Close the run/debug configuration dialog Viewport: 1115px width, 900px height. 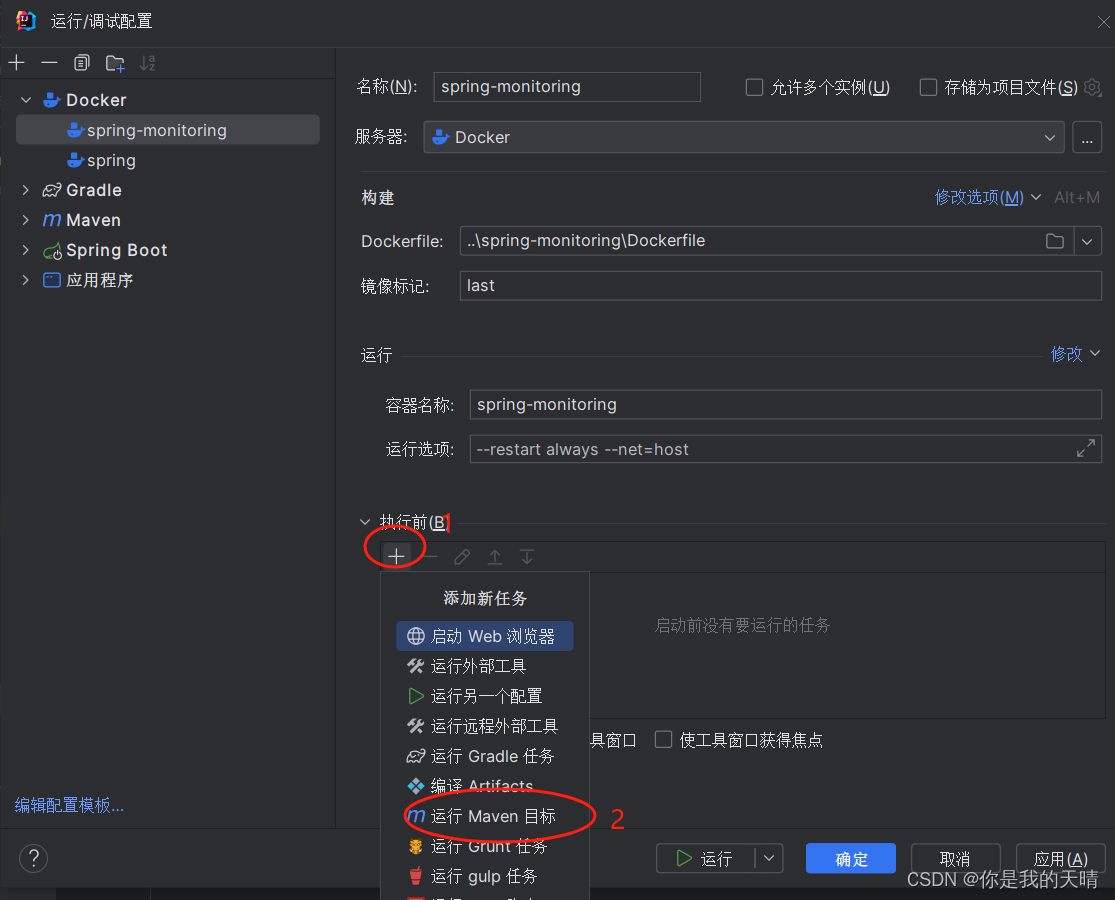click(x=1103, y=22)
